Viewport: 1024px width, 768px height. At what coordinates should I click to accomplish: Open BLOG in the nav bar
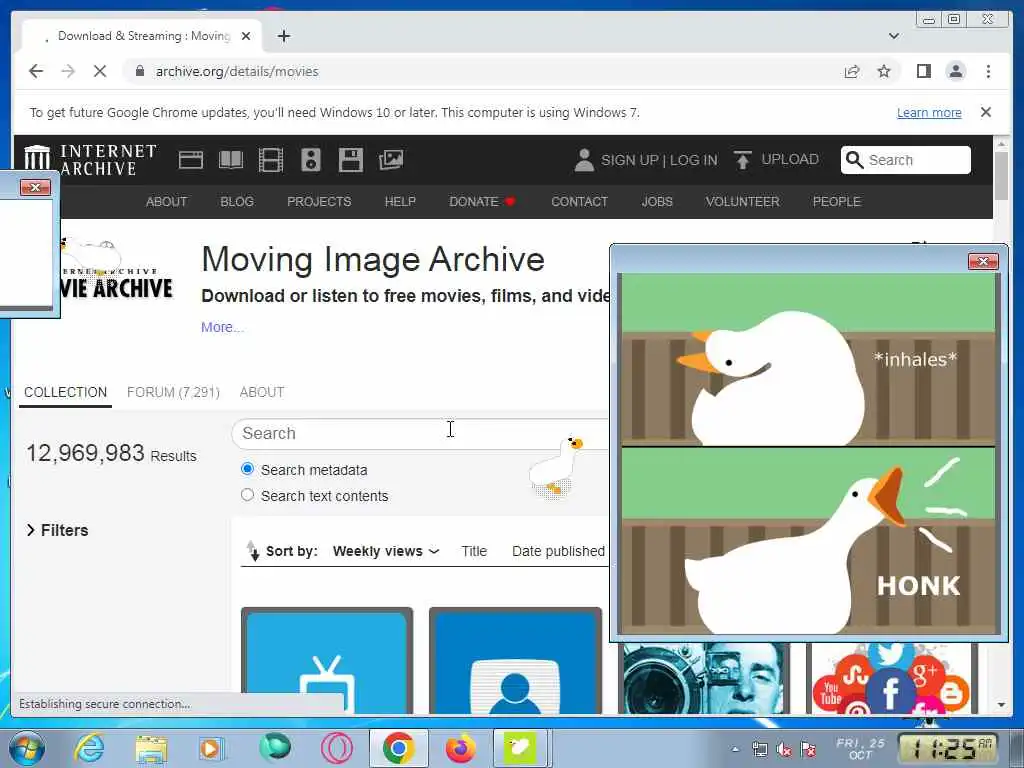237,202
